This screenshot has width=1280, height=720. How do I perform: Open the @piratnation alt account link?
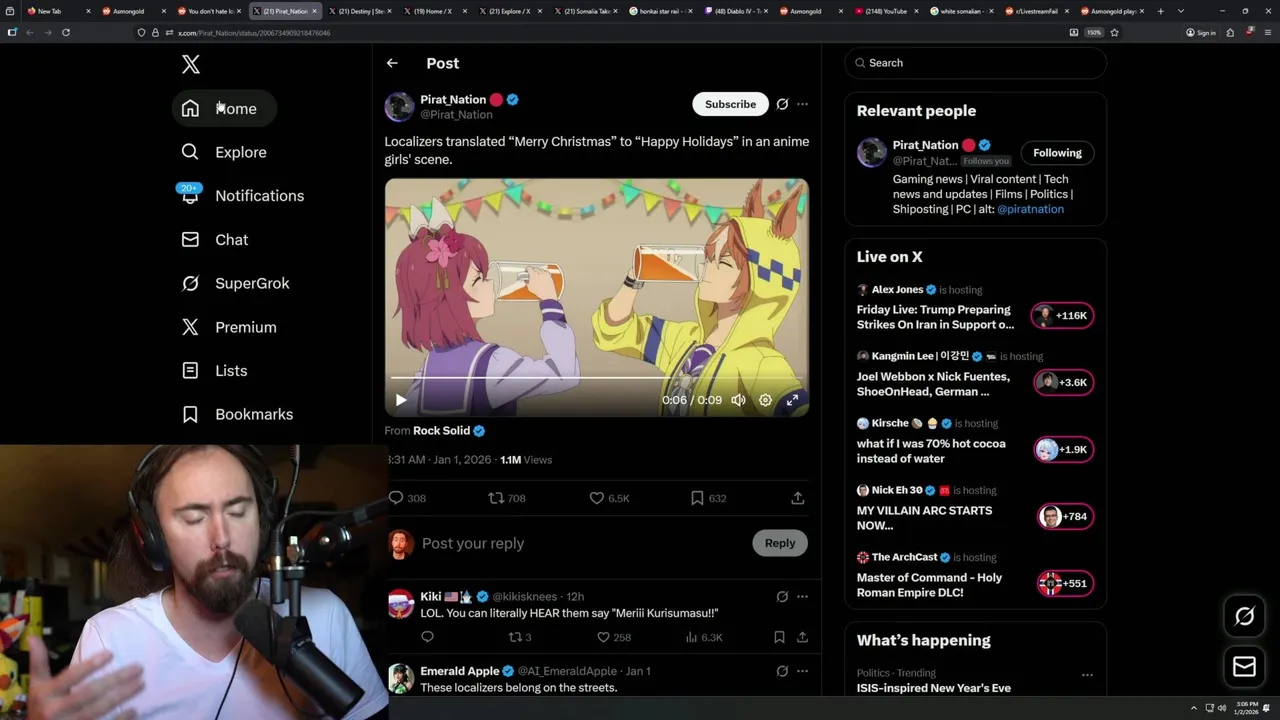(1030, 209)
